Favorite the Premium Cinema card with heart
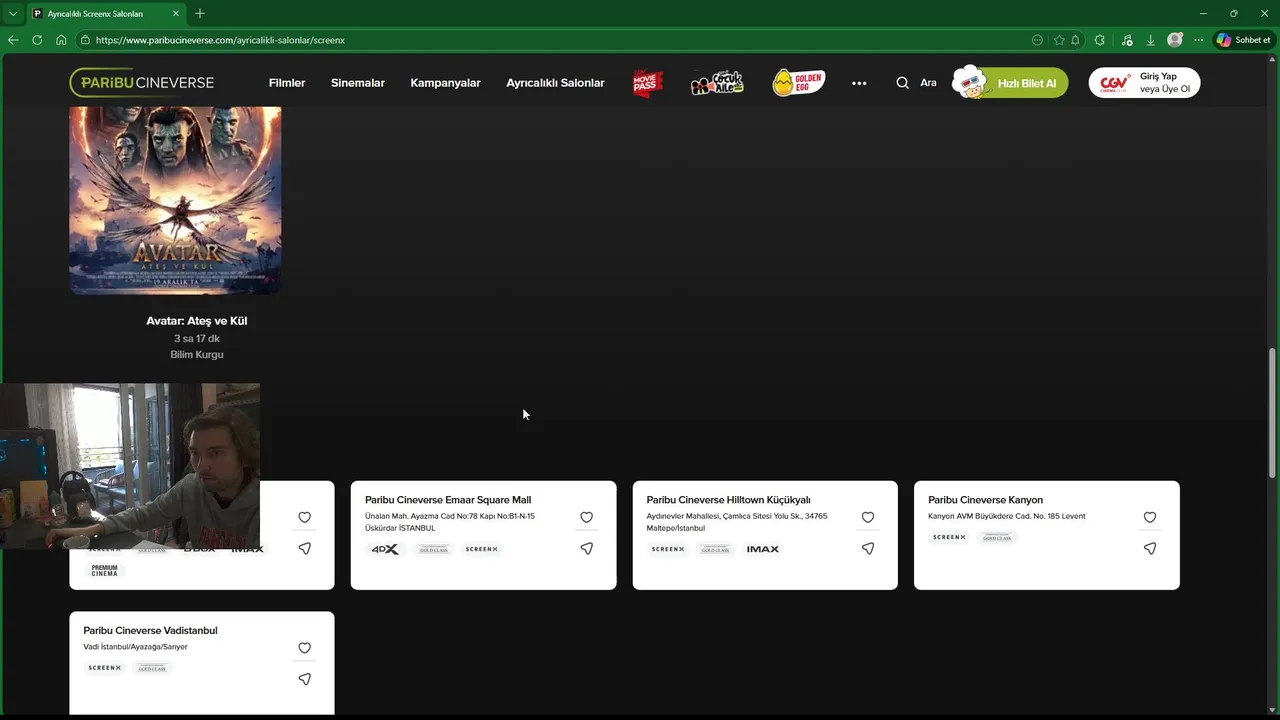The image size is (1280, 720). click(x=305, y=517)
